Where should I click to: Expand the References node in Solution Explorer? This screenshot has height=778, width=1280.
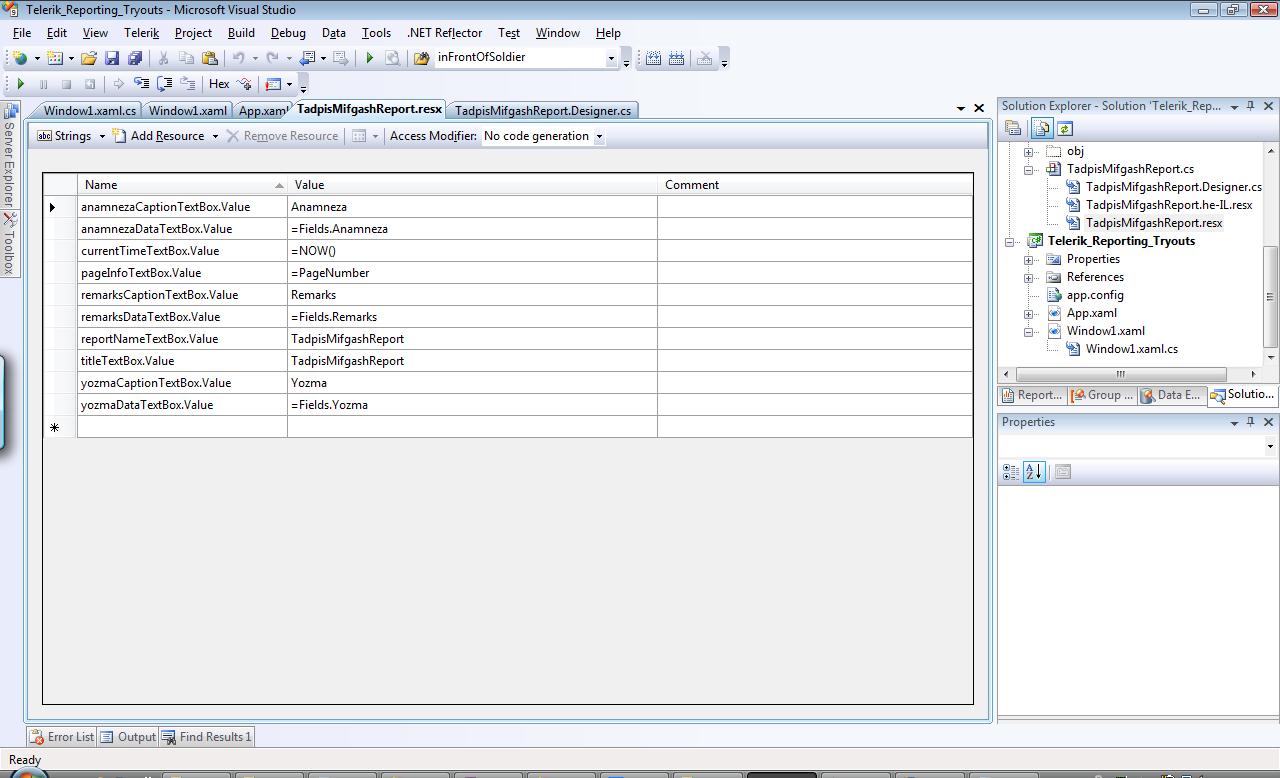[x=1028, y=278]
